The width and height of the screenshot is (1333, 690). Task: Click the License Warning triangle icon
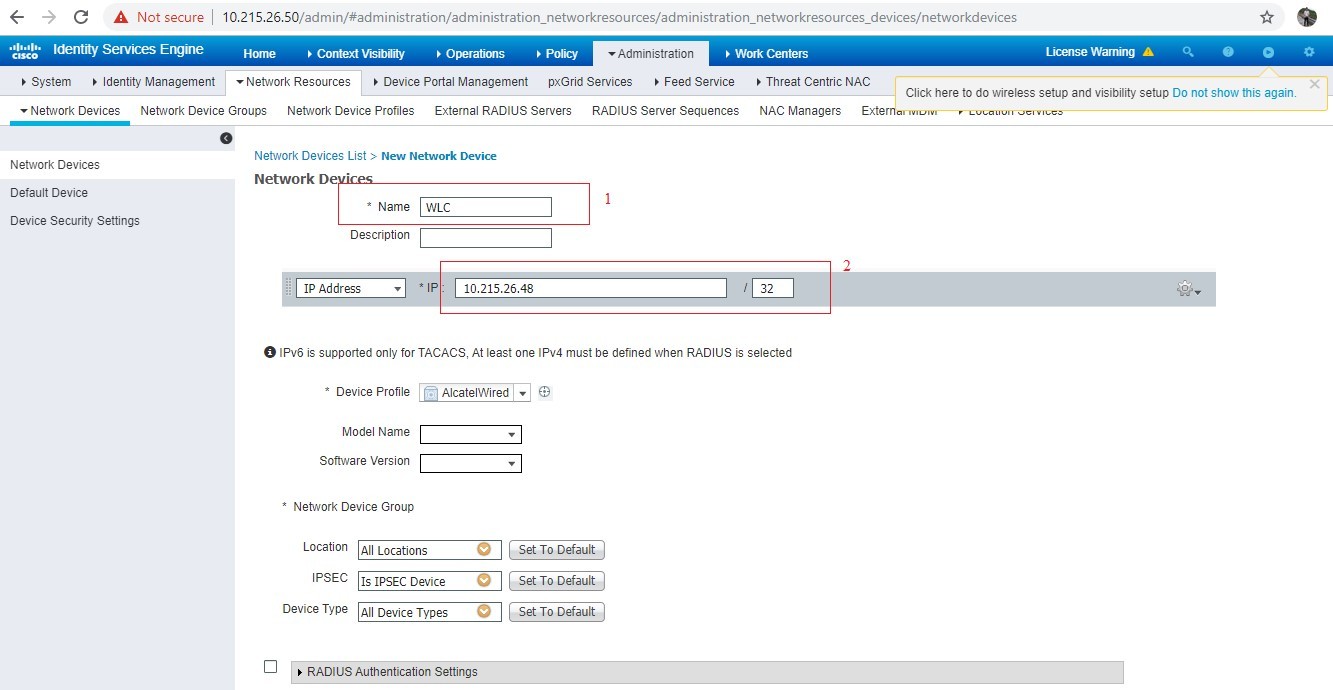(1148, 52)
